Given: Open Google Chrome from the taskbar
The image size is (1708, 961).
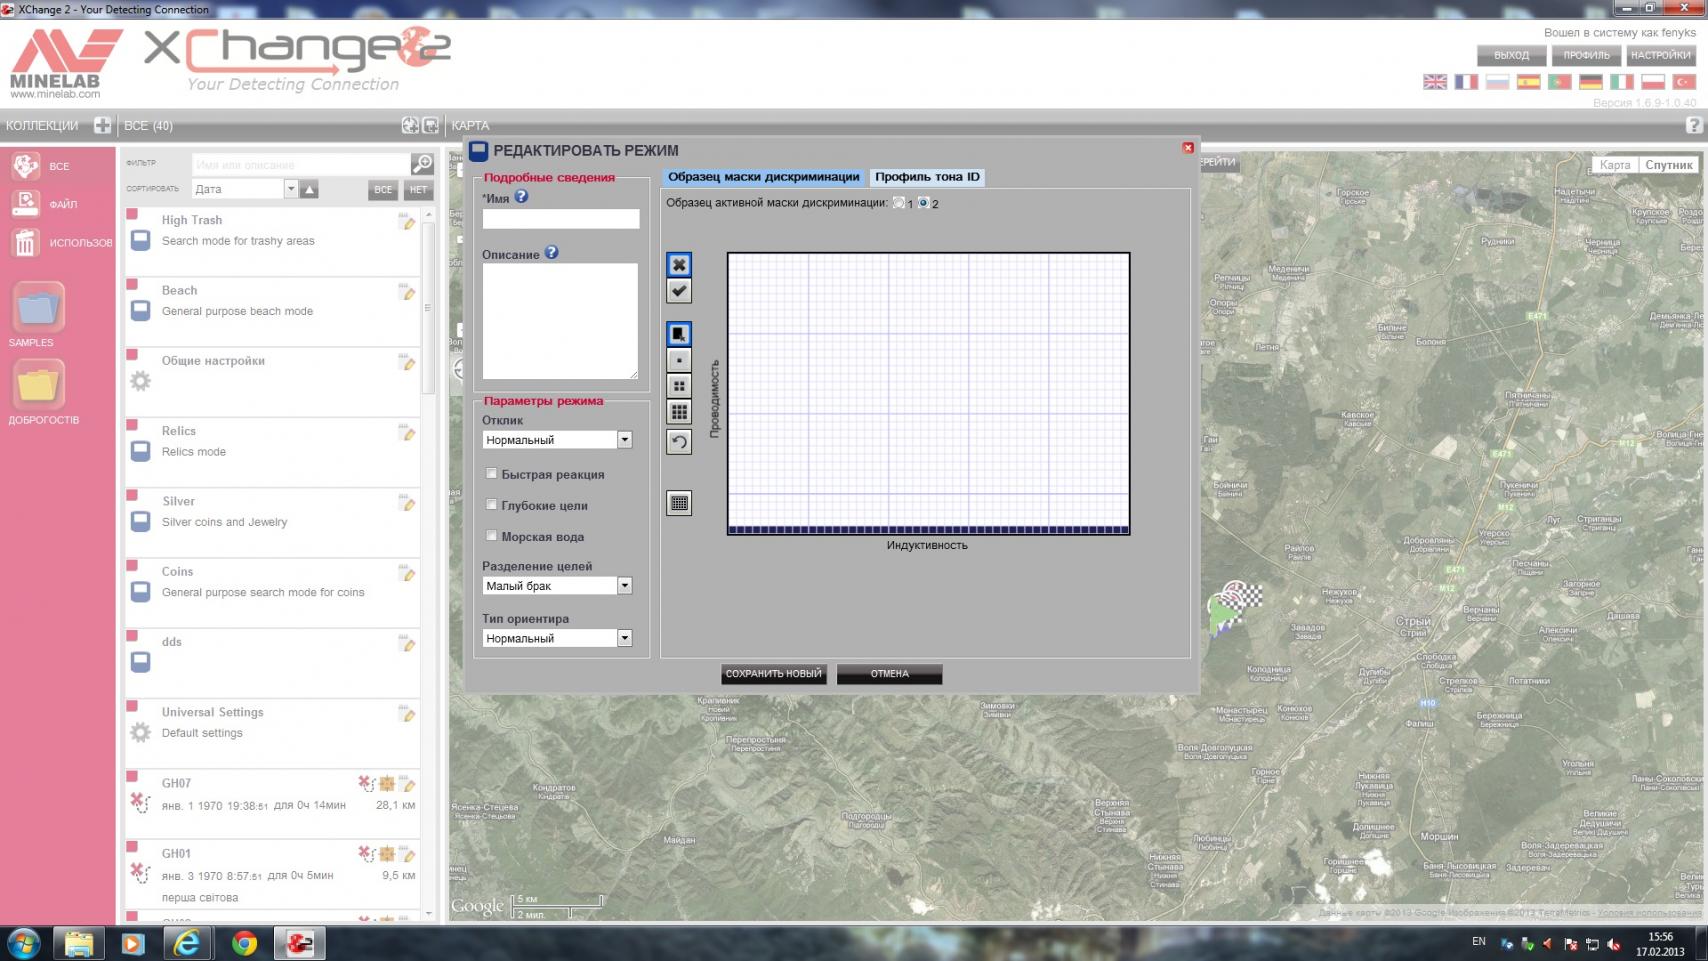Looking at the screenshot, I should 244,943.
